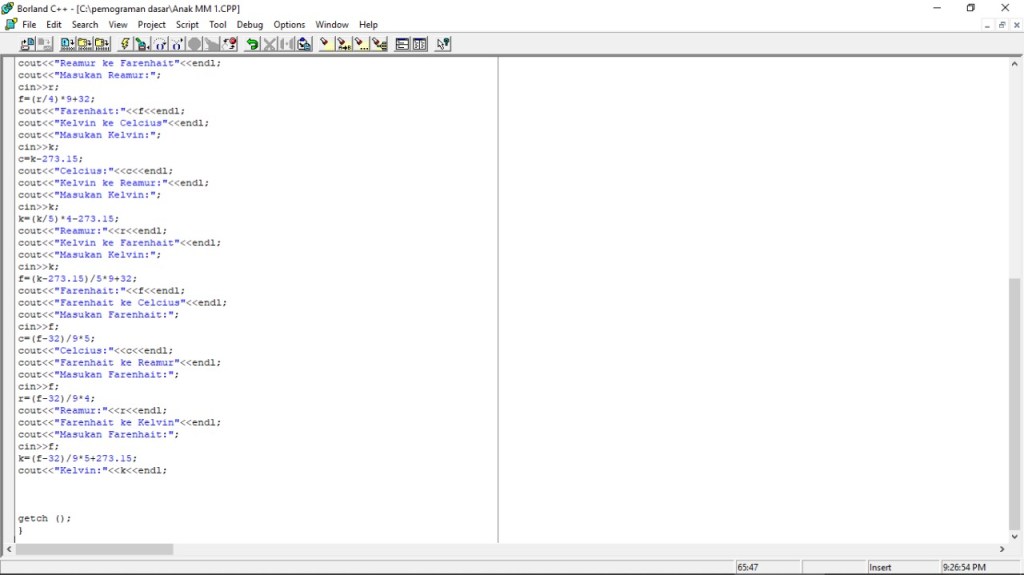Open the File menu
The height and width of the screenshot is (575, 1024).
click(29, 24)
